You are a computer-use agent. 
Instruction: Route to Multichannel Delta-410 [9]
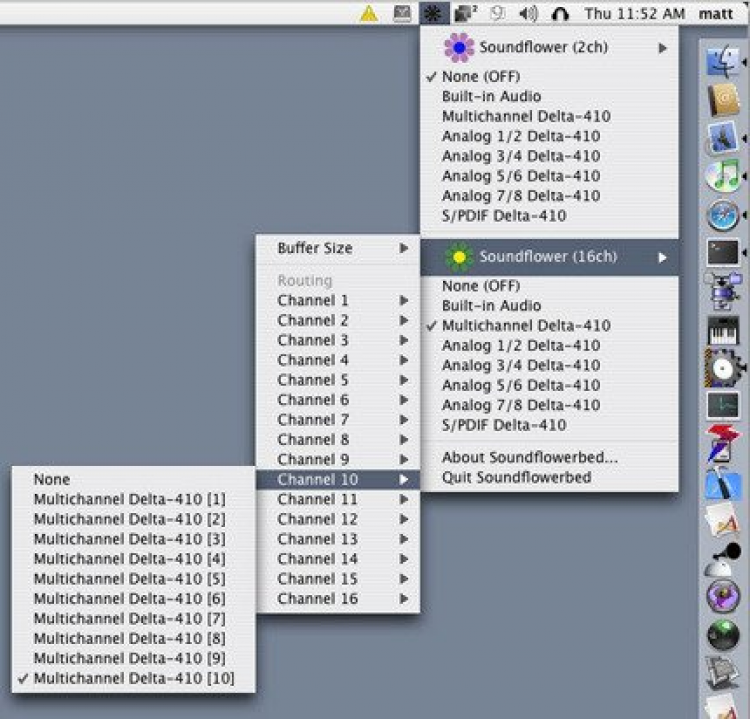pos(134,658)
